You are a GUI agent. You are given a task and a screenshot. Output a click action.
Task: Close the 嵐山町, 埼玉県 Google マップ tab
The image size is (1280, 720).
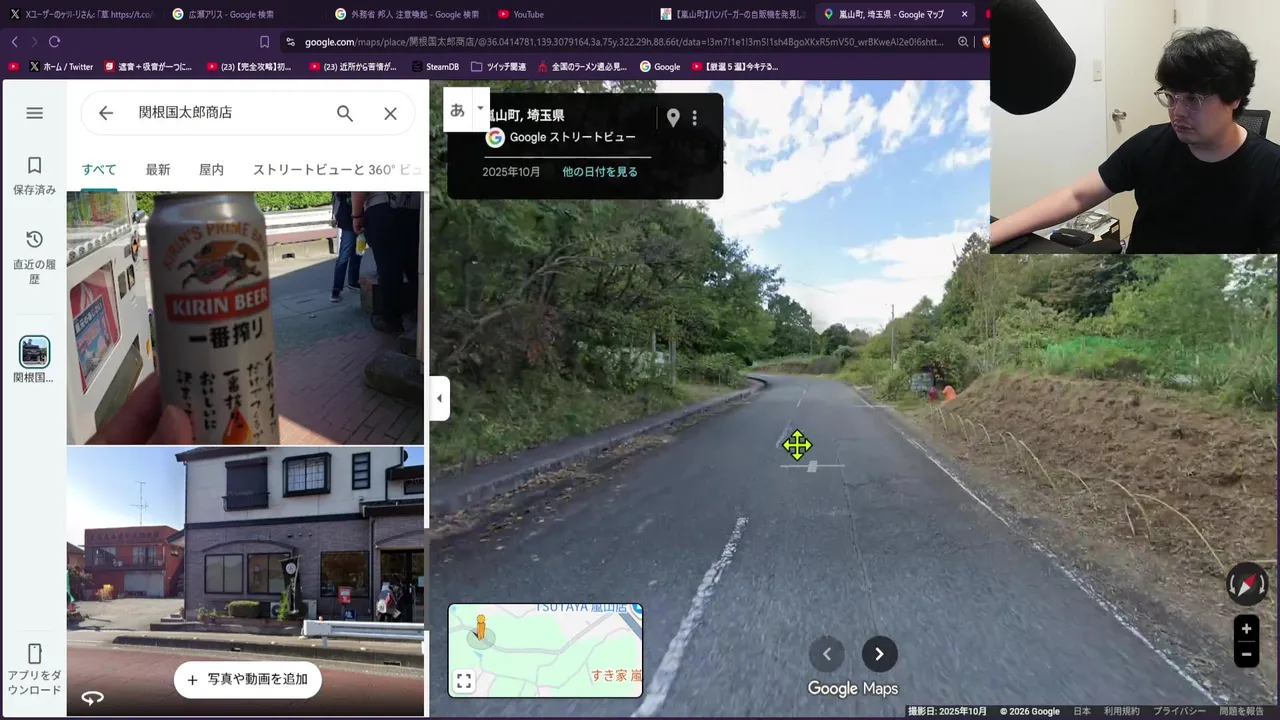[x=964, y=14]
